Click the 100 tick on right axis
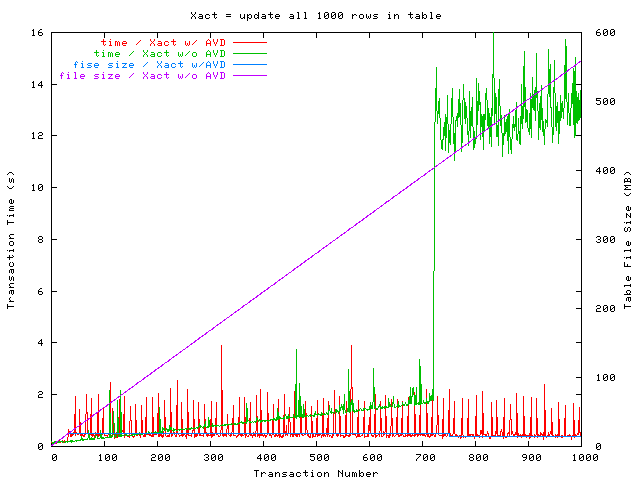The height and width of the screenshot is (480, 640). (x=599, y=377)
